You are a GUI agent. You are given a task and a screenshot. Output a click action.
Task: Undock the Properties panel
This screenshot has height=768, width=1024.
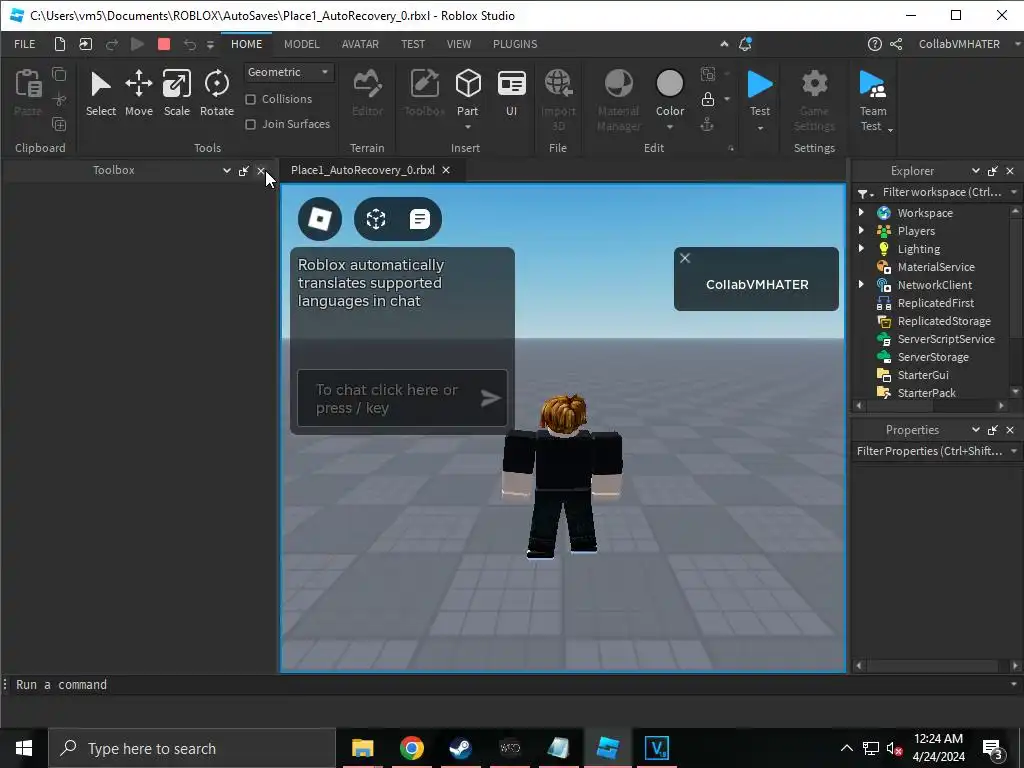(x=993, y=430)
